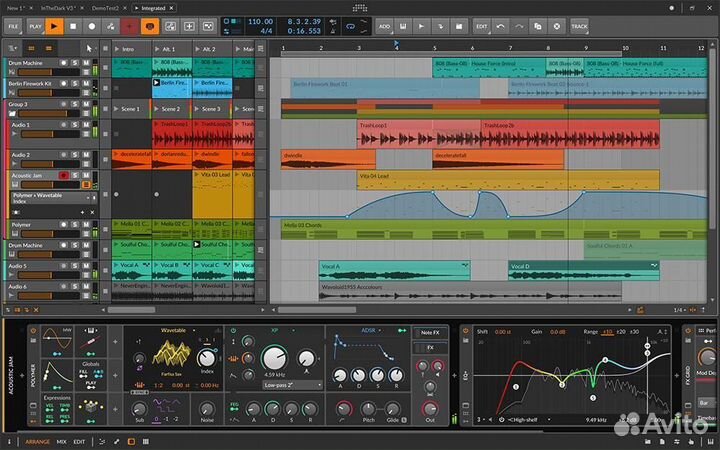Click the duplicate/copy icon in toolbar
This screenshot has width=720, height=450.
pos(538,26)
